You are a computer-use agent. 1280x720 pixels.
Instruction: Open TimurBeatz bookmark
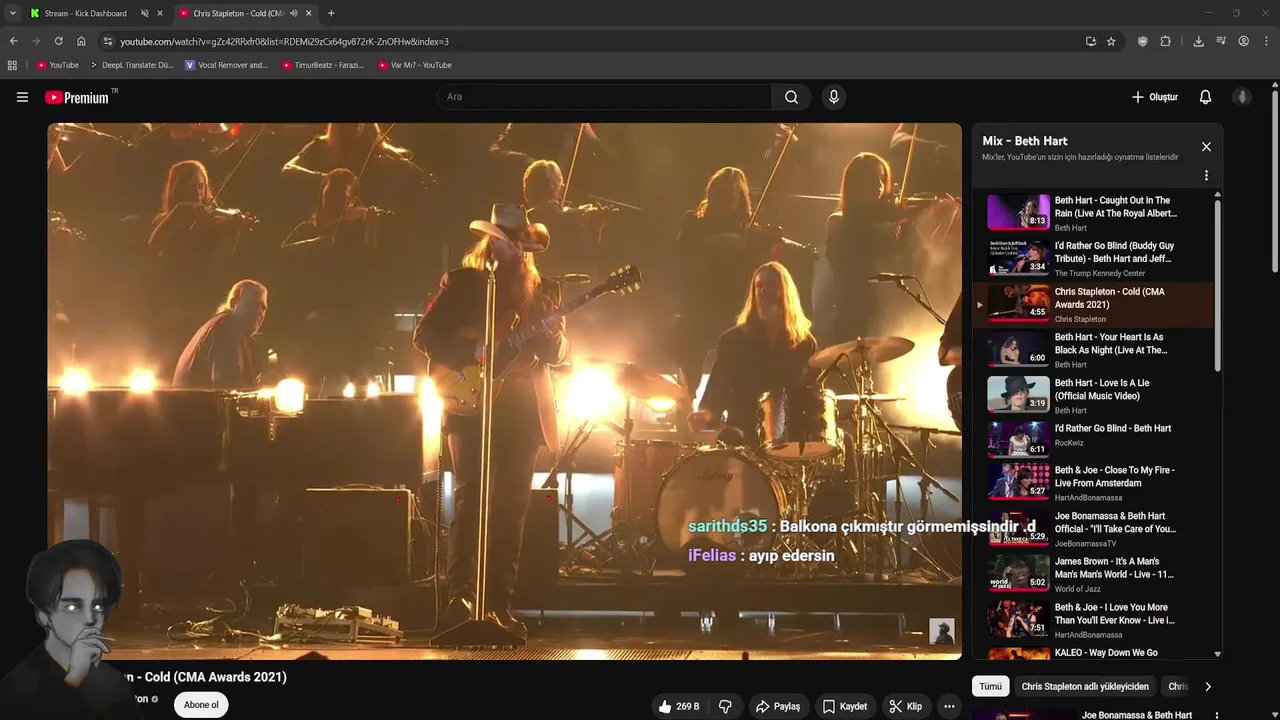323,65
